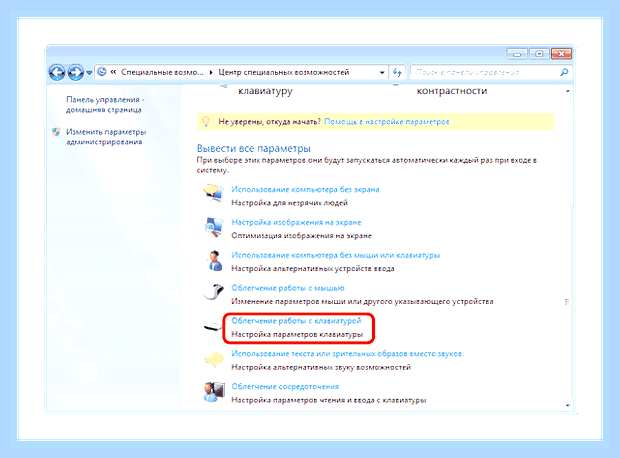The image size is (620, 458).
Task: Click the Forward navigation arrow
Action: pos(76,72)
